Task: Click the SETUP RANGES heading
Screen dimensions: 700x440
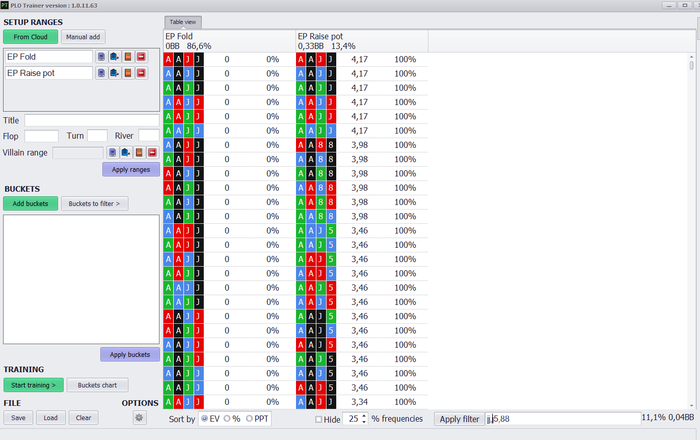Action: pyautogui.click(x=33, y=22)
